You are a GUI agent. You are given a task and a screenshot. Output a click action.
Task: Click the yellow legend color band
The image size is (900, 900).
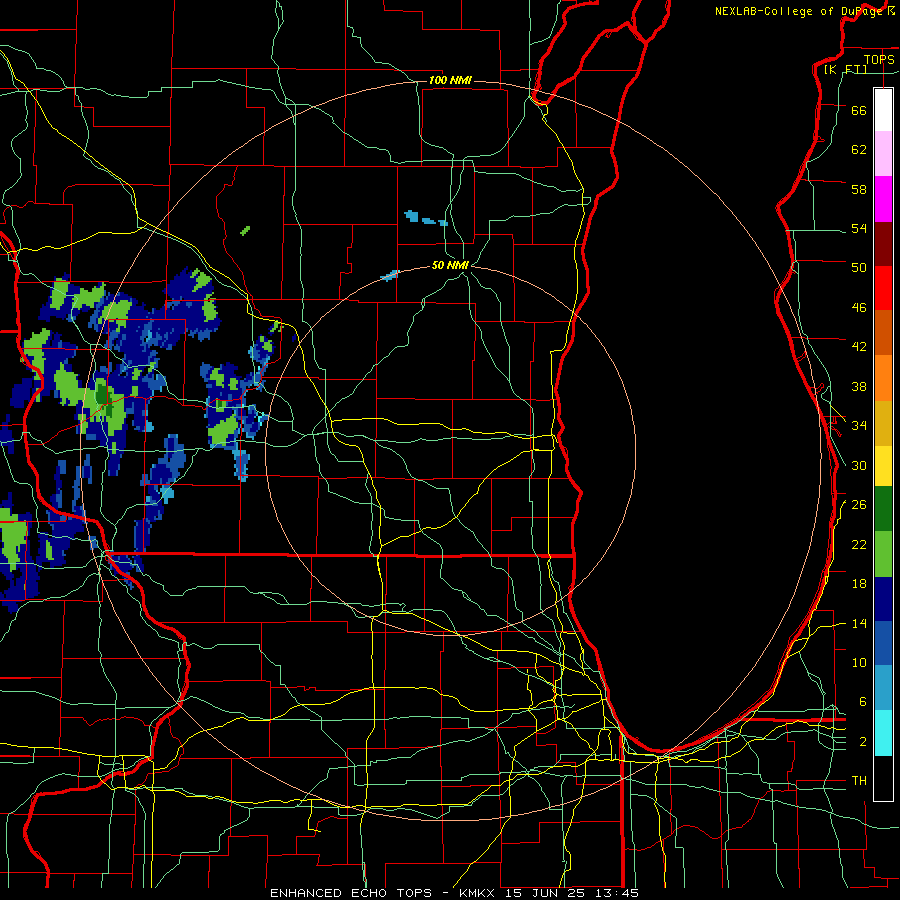pyautogui.click(x=883, y=465)
